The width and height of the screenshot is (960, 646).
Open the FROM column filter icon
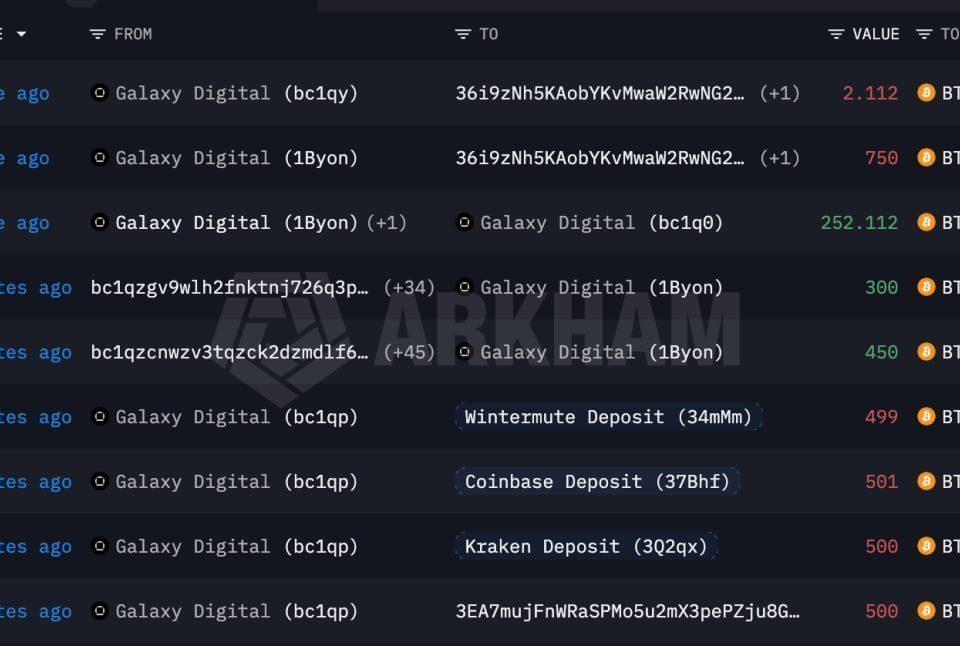click(x=97, y=34)
